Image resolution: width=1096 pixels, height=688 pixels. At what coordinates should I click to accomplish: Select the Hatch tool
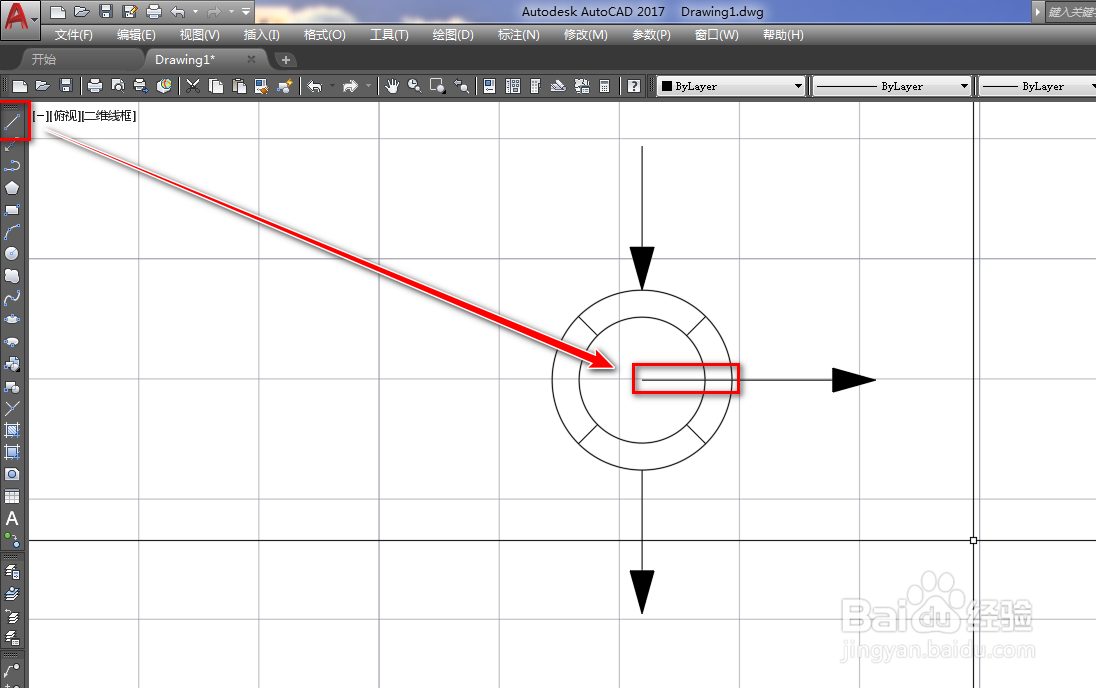[12, 430]
